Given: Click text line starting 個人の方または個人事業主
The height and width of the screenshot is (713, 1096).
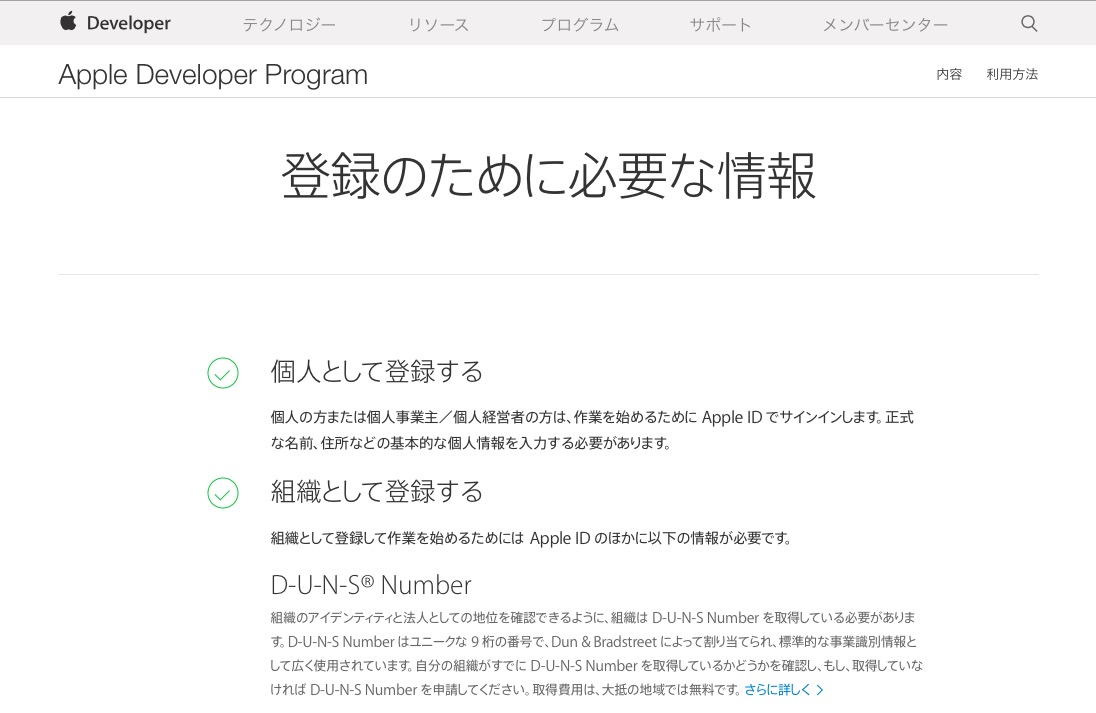Looking at the screenshot, I should tap(592, 417).
